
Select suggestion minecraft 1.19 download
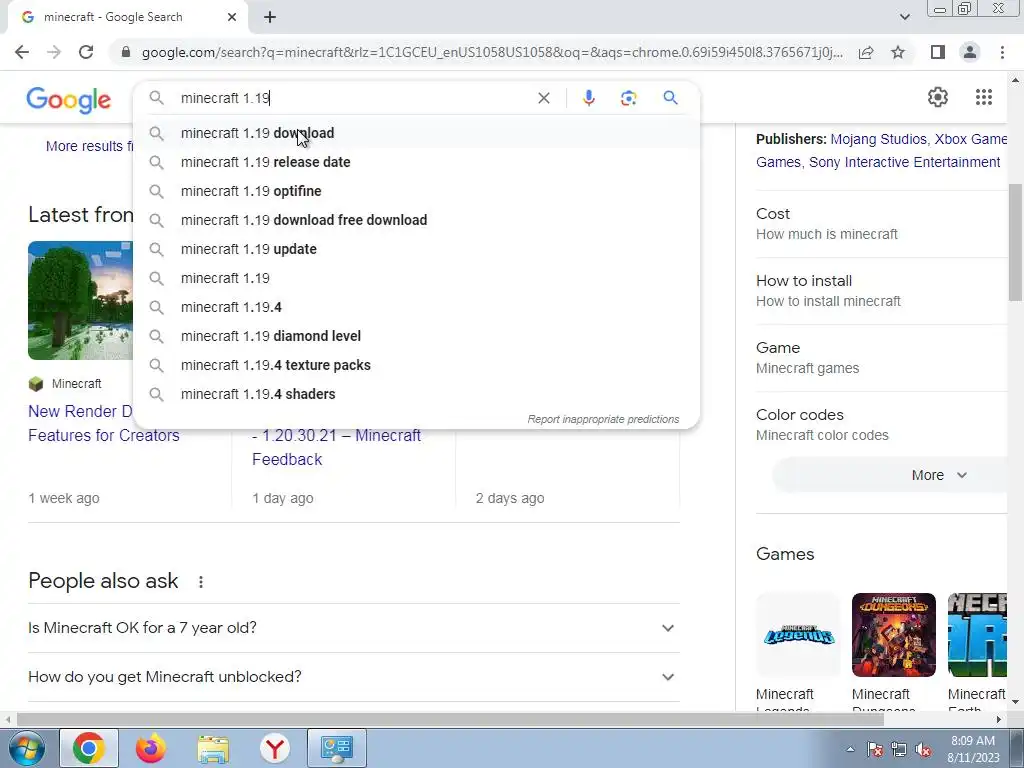417,133
